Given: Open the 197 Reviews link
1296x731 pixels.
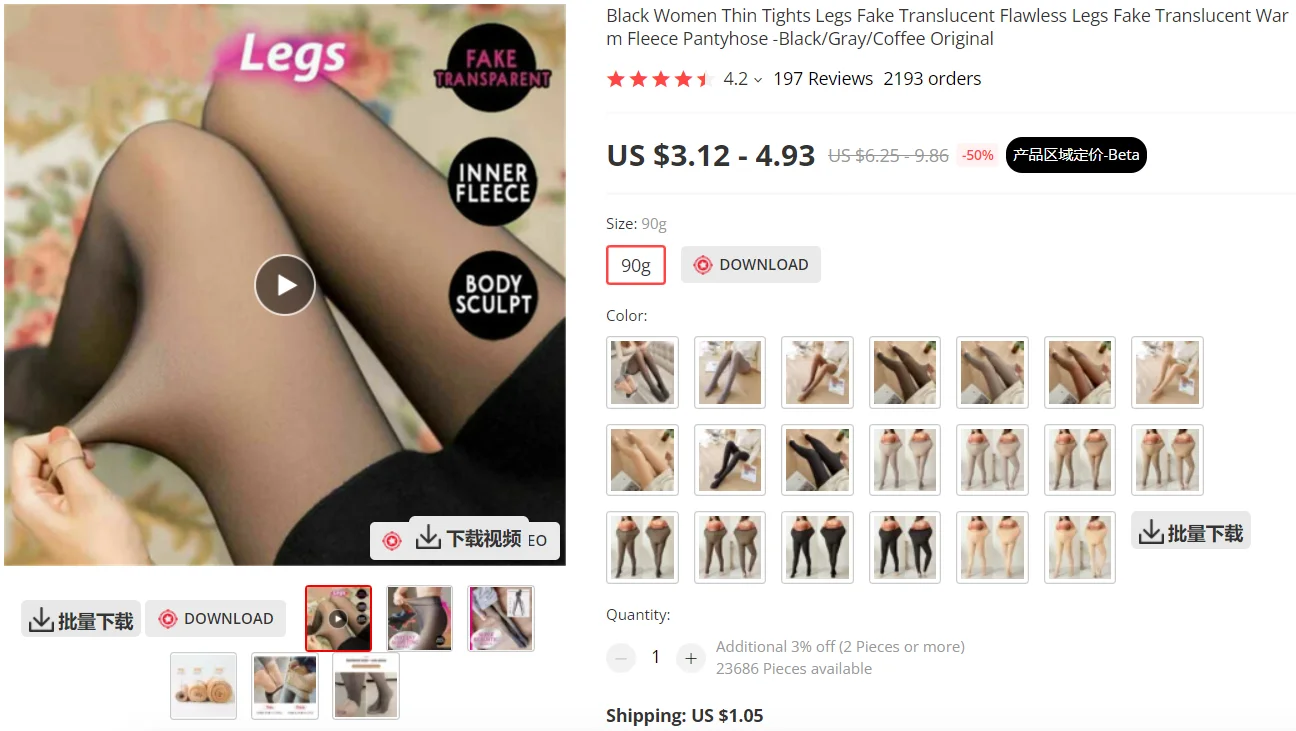Looking at the screenshot, I should tap(823, 79).
